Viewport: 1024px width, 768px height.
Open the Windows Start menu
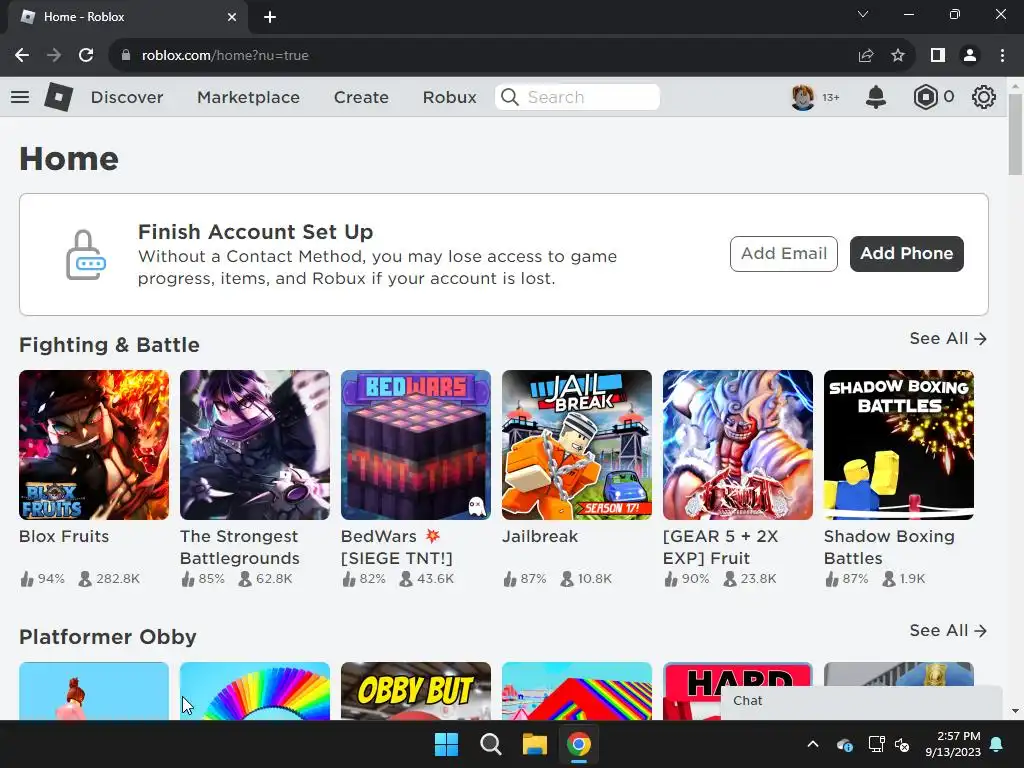click(x=447, y=744)
